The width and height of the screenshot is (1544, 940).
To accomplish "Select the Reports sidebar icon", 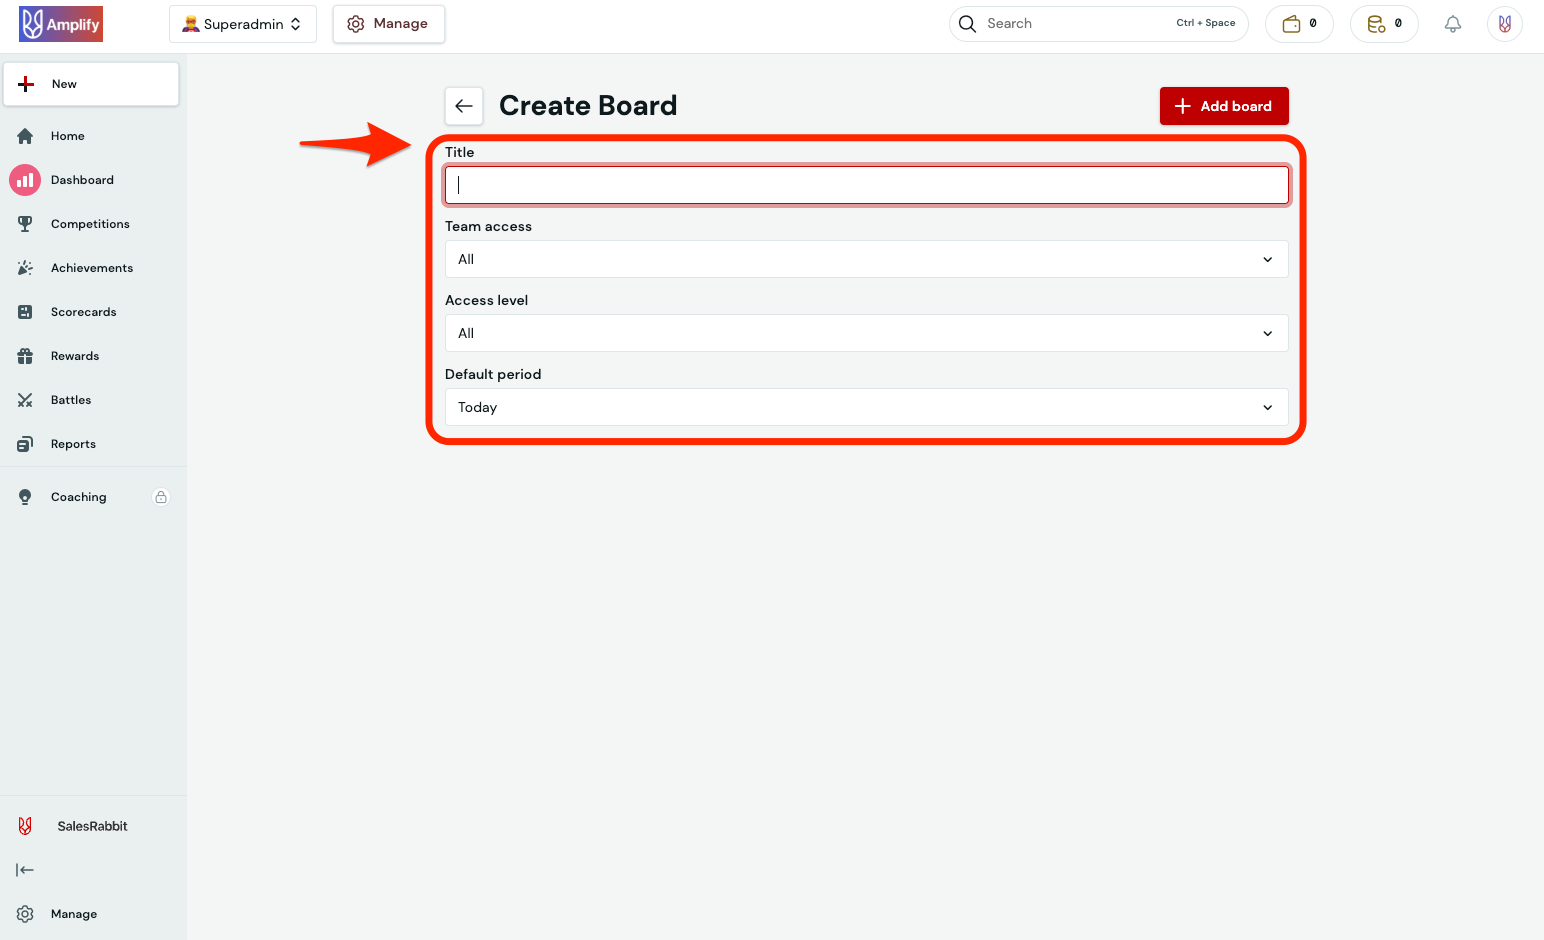I will point(25,443).
